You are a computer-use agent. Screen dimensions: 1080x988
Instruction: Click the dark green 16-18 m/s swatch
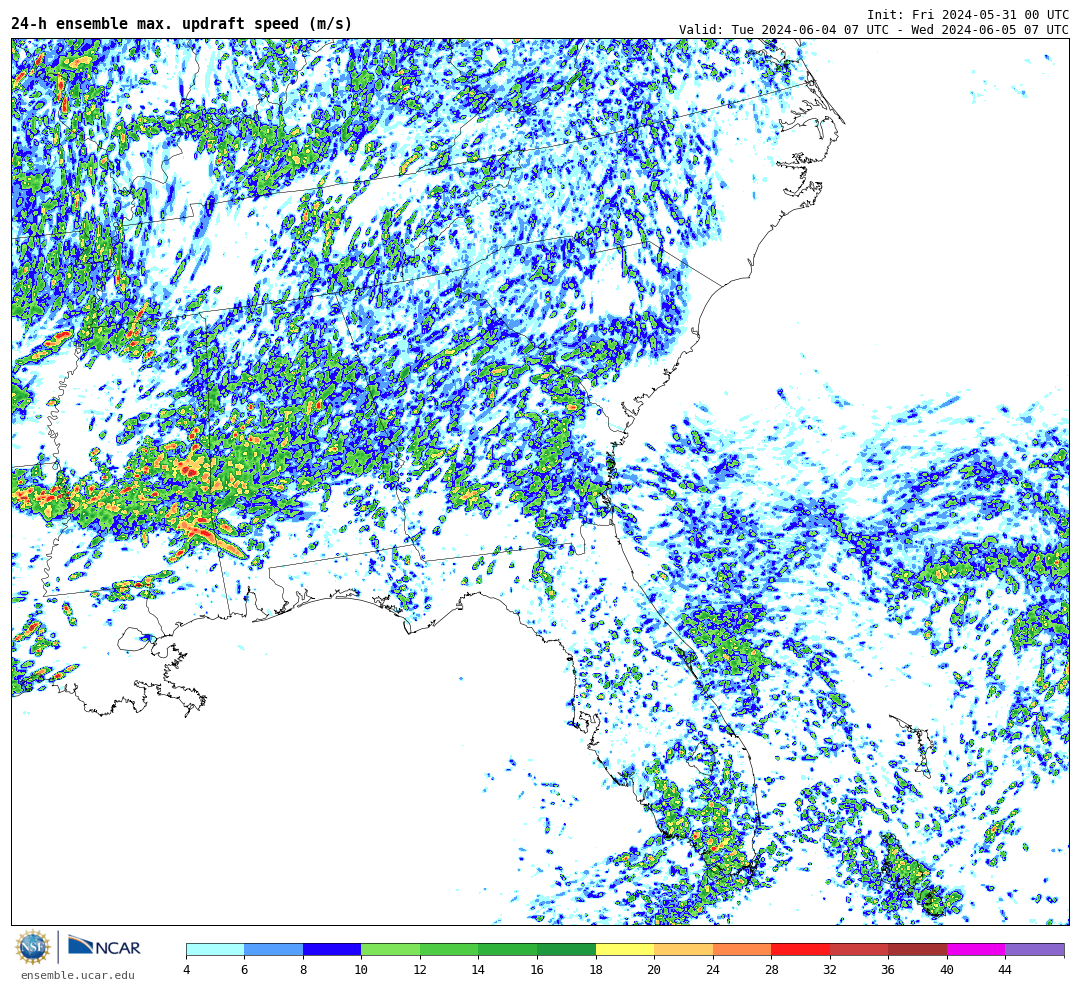pos(566,949)
